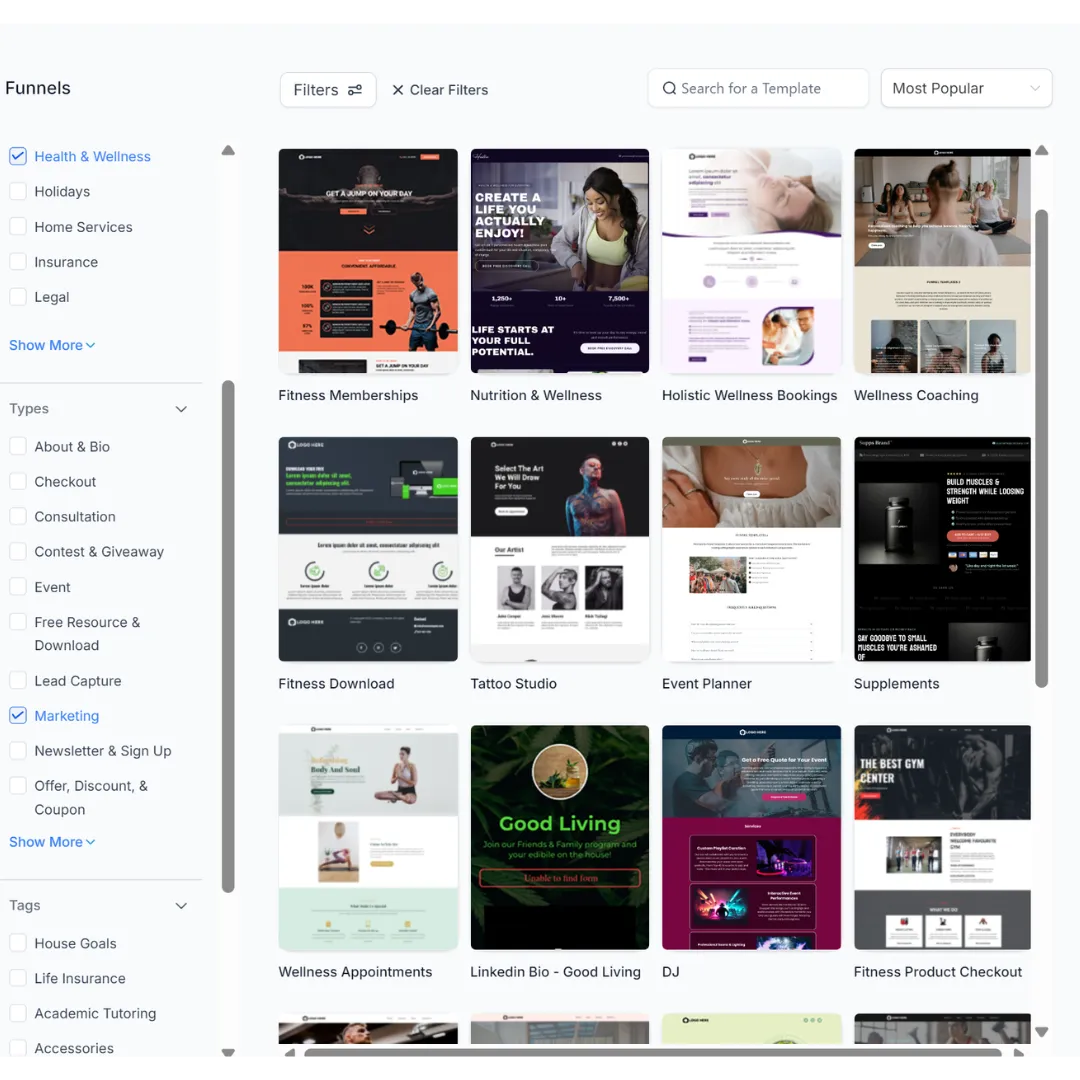The height and width of the screenshot is (1080, 1080).
Task: Click sidebar scroll up arrow
Action: [228, 150]
